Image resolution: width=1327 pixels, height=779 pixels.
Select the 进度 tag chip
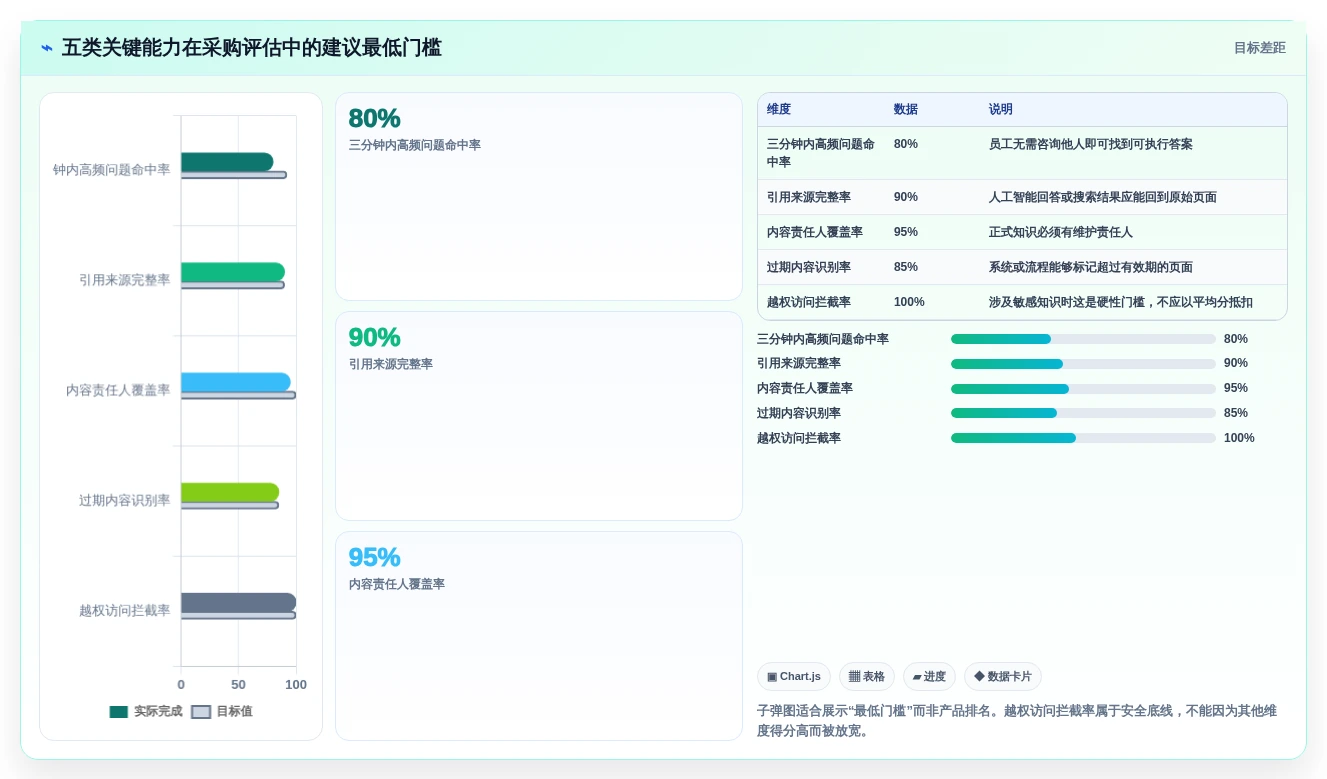click(929, 677)
